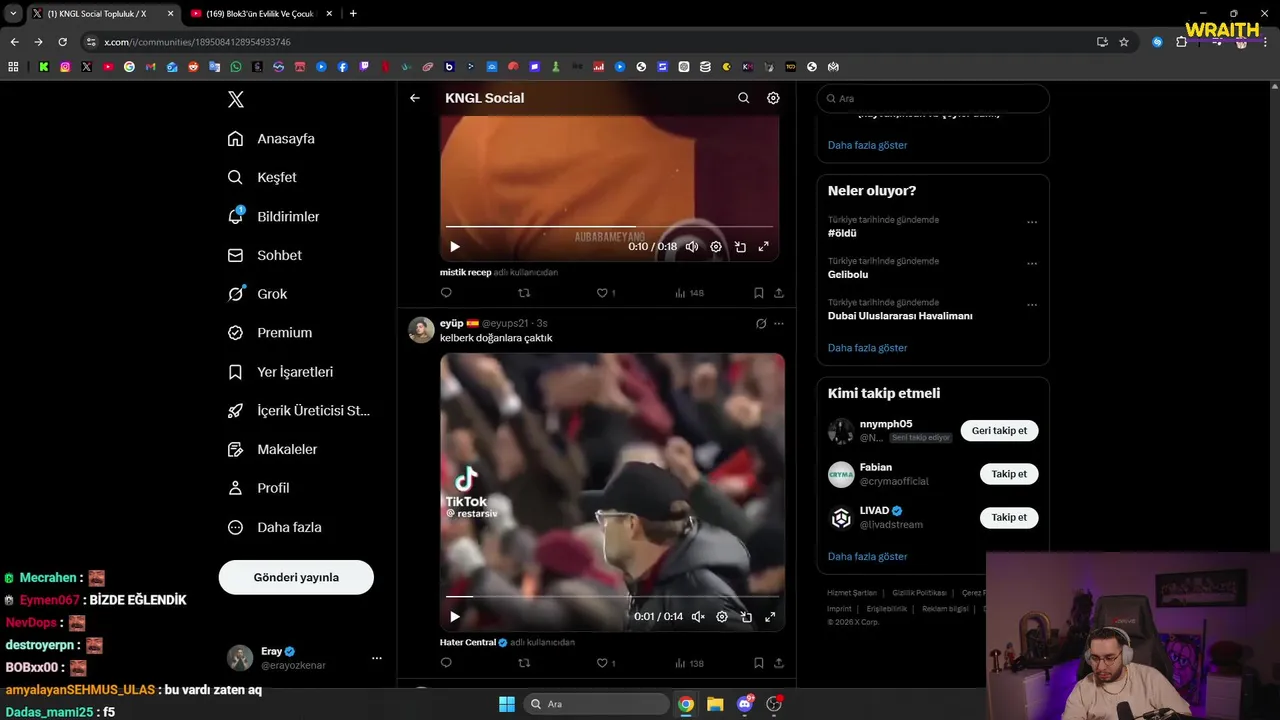1280x720 pixels.
Task: Open options for the Gelibolu trend
Action: pos(1032,263)
